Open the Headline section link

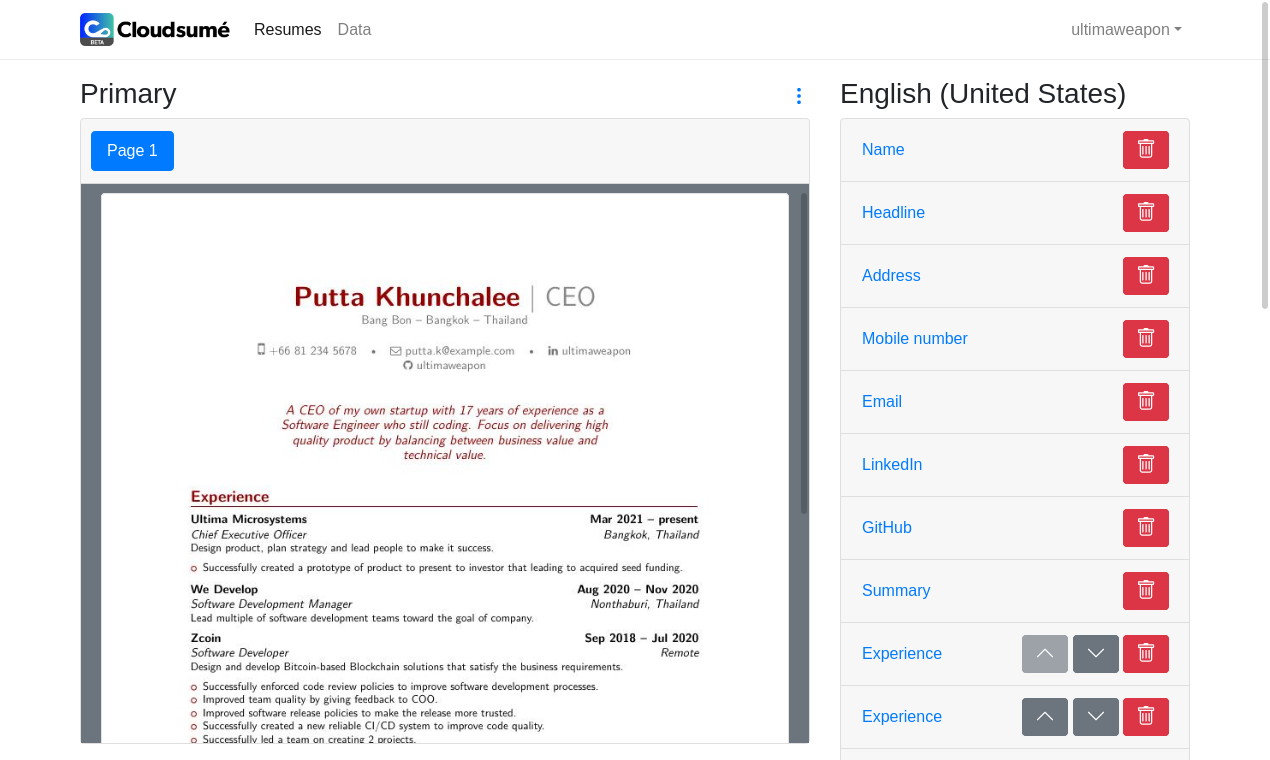893,213
